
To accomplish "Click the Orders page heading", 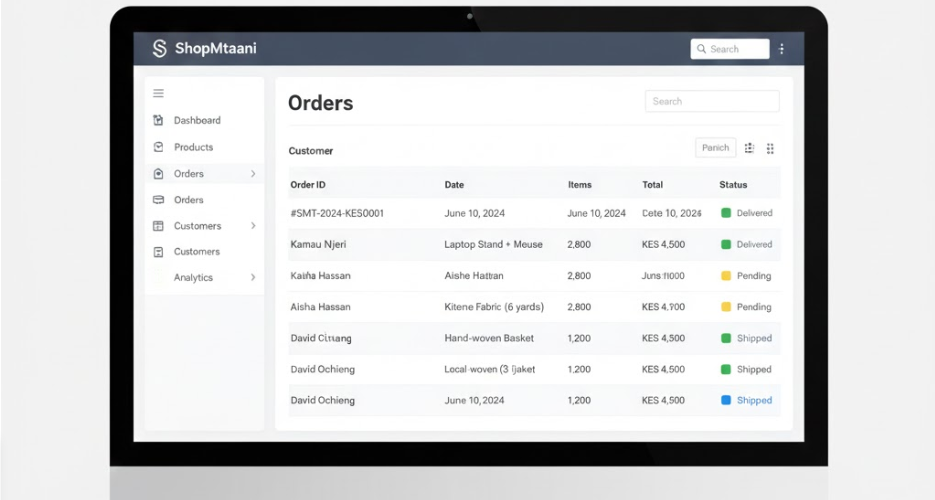I will point(321,103).
